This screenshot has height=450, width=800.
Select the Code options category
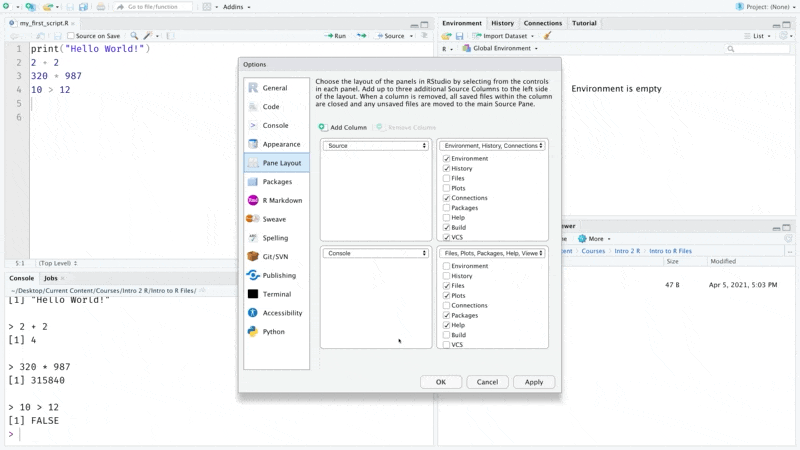pyautogui.click(x=276, y=107)
